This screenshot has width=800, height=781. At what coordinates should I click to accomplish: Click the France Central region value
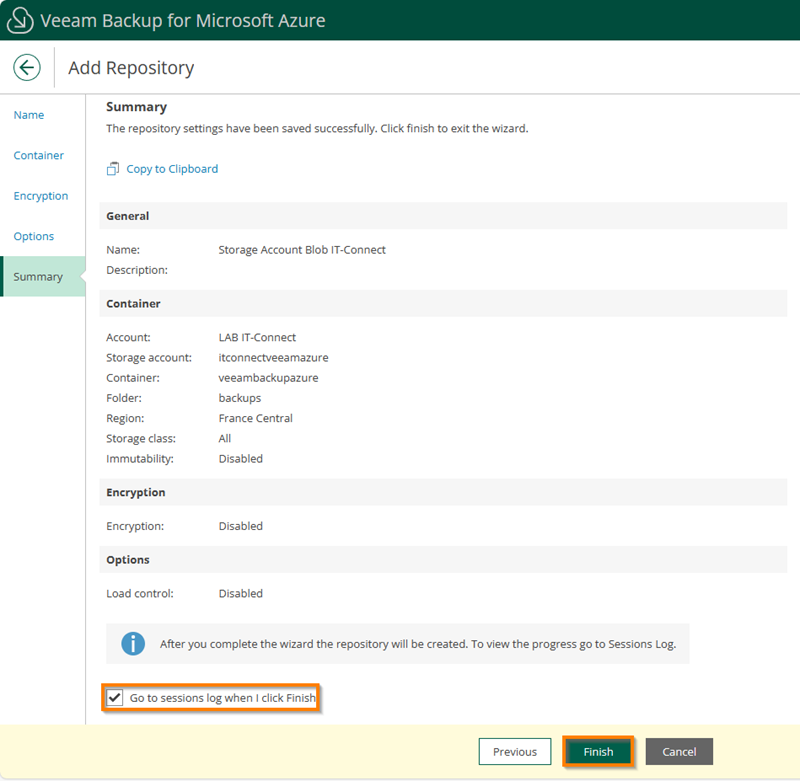(x=255, y=418)
